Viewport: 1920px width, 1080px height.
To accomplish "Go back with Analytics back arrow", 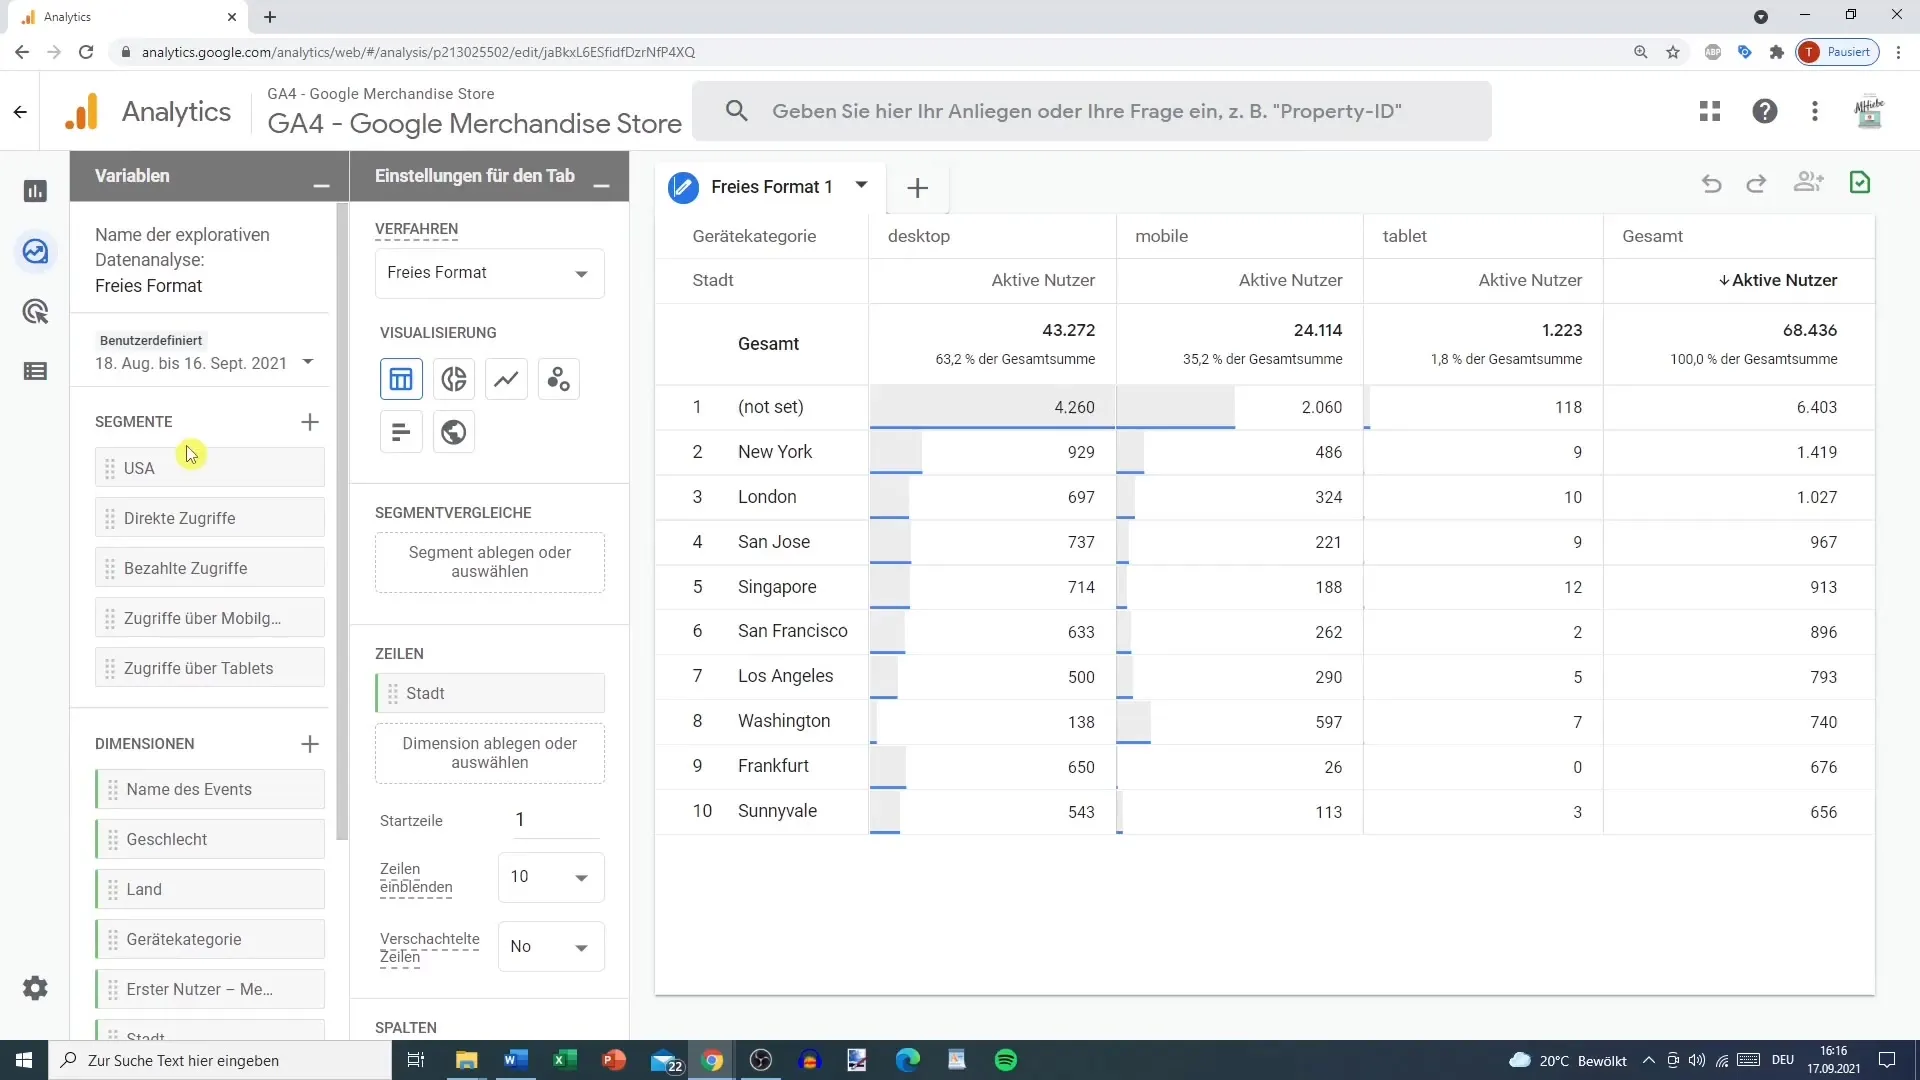I will tap(21, 112).
